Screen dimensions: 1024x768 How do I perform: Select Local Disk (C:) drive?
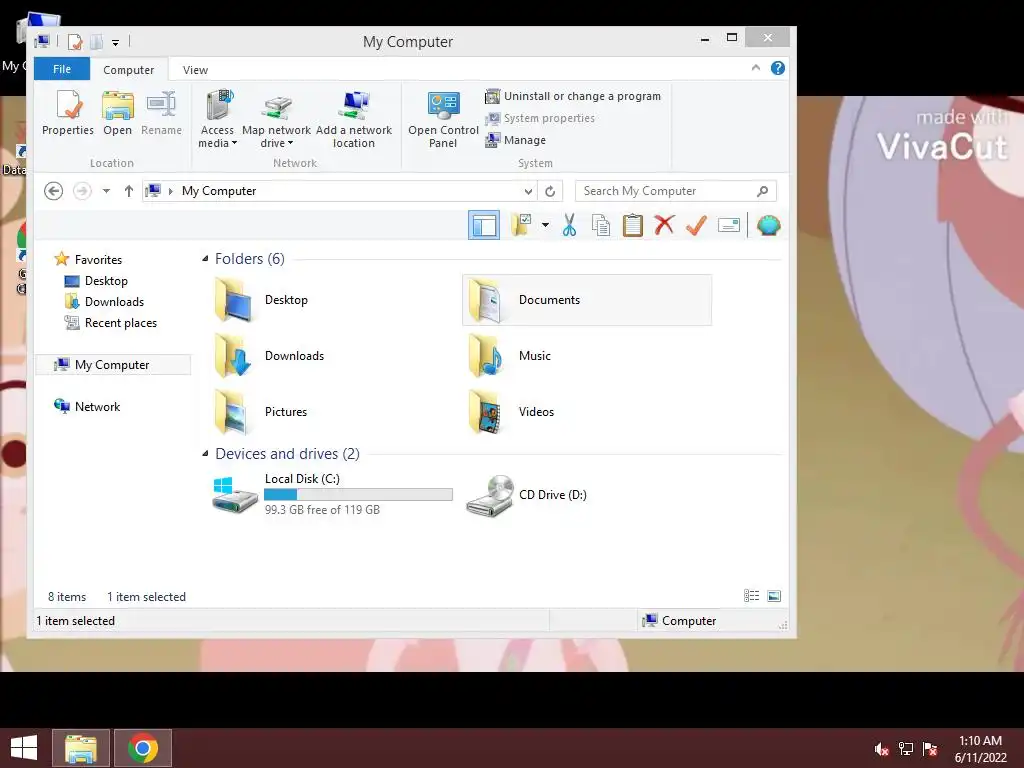[332, 494]
